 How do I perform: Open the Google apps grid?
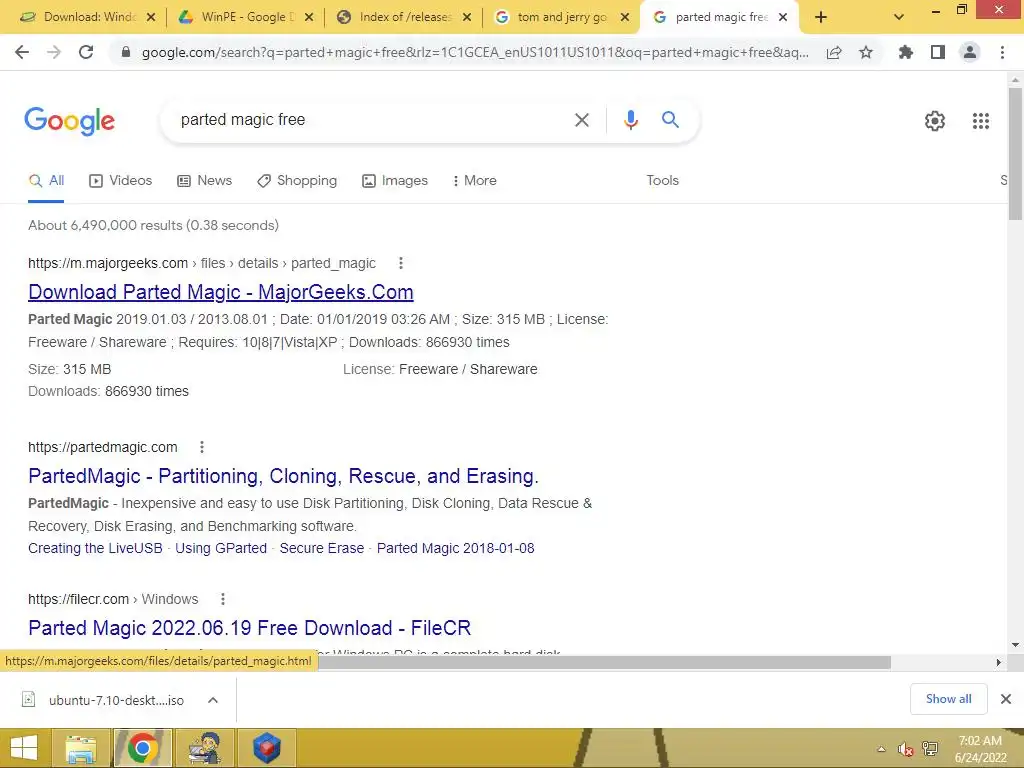(981, 121)
